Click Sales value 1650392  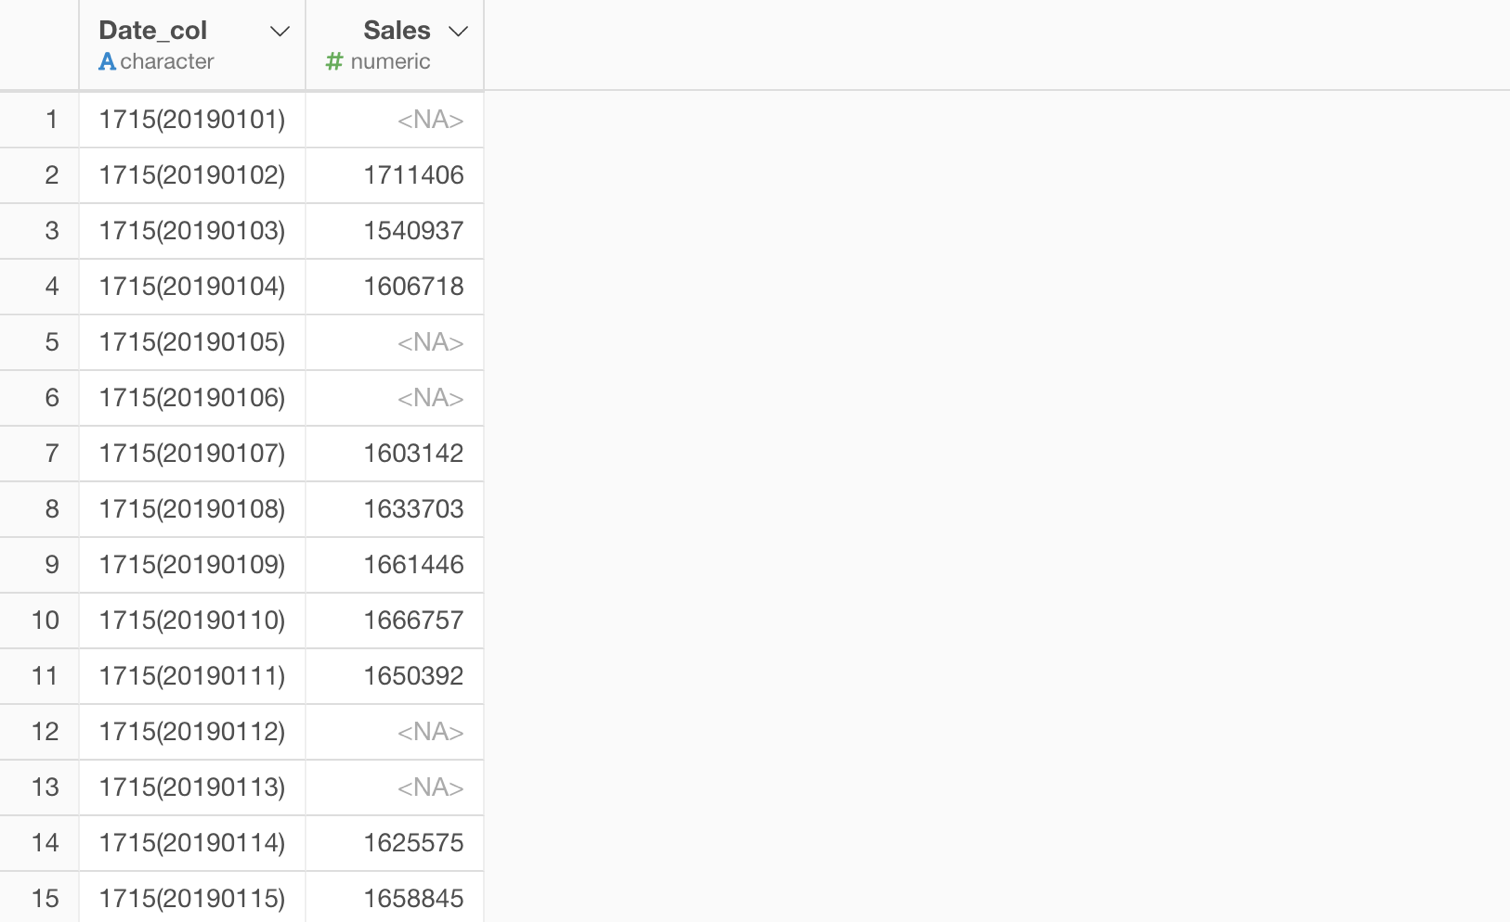[413, 676]
